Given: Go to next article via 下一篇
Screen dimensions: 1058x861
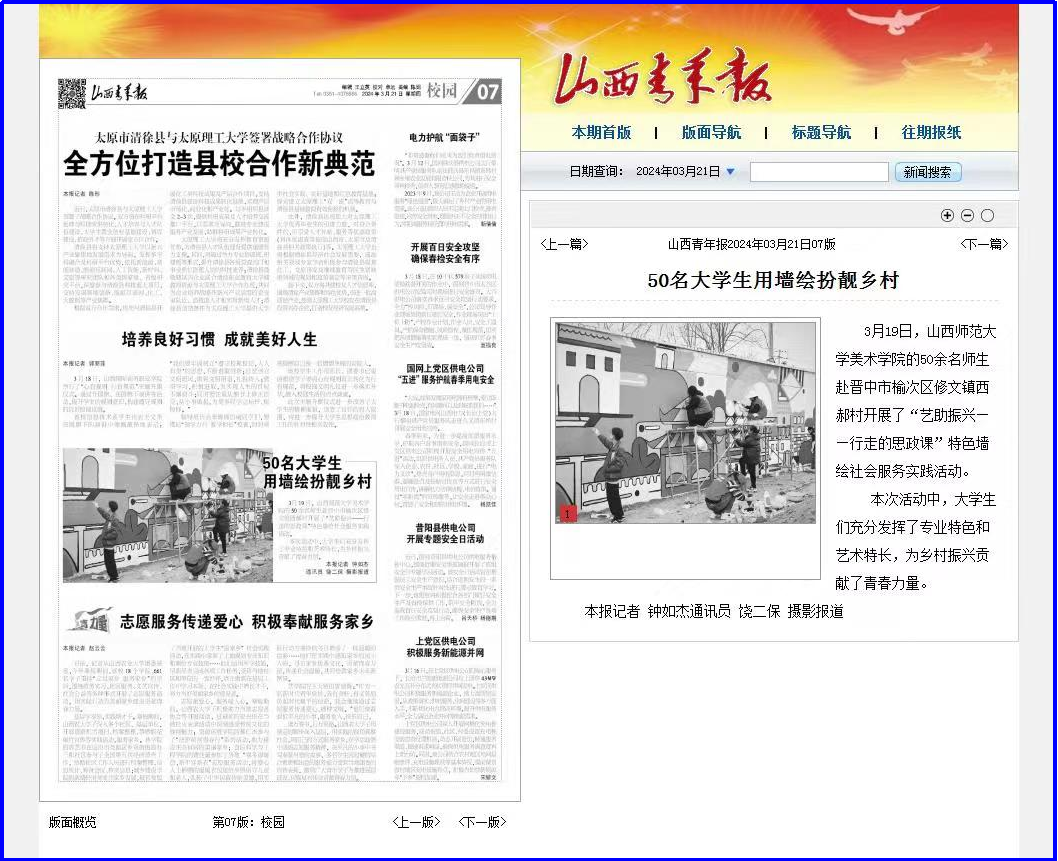Looking at the screenshot, I should pyautogui.click(x=983, y=244).
